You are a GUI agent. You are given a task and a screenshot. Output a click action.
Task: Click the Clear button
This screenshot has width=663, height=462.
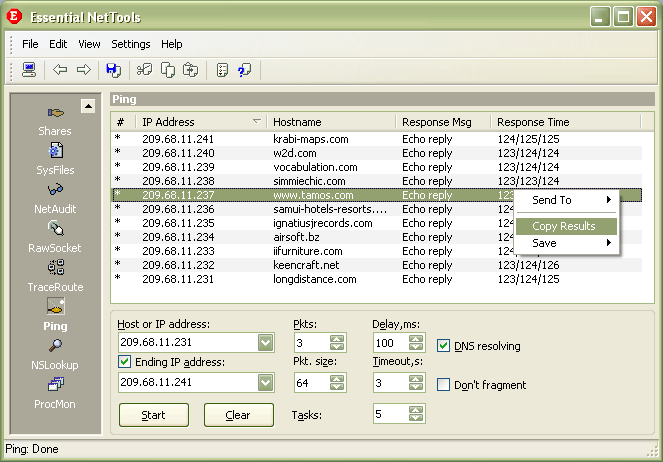238,415
